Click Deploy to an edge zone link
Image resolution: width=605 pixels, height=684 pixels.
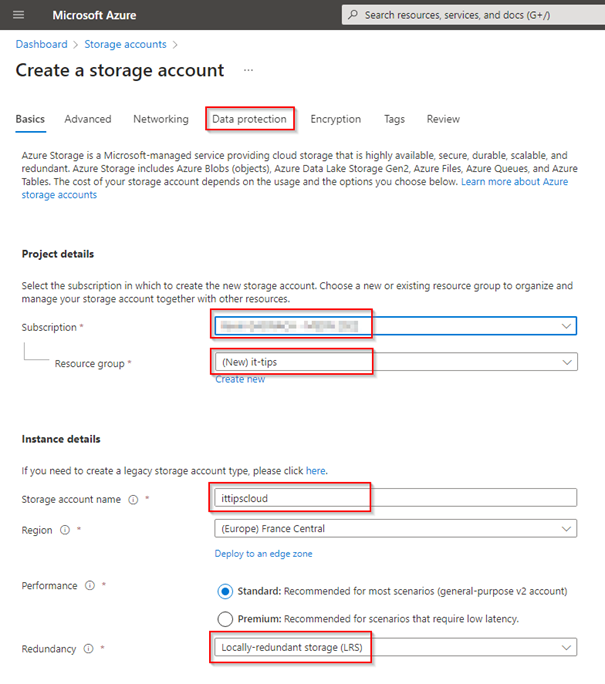coord(263,554)
